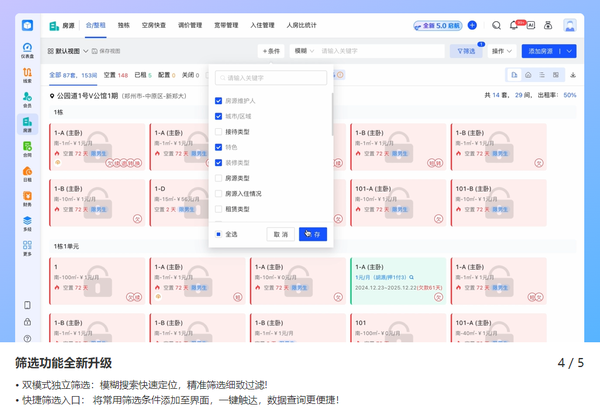Switch to the 入住管理 tab
Screen dimensions: 600x410
262,25
